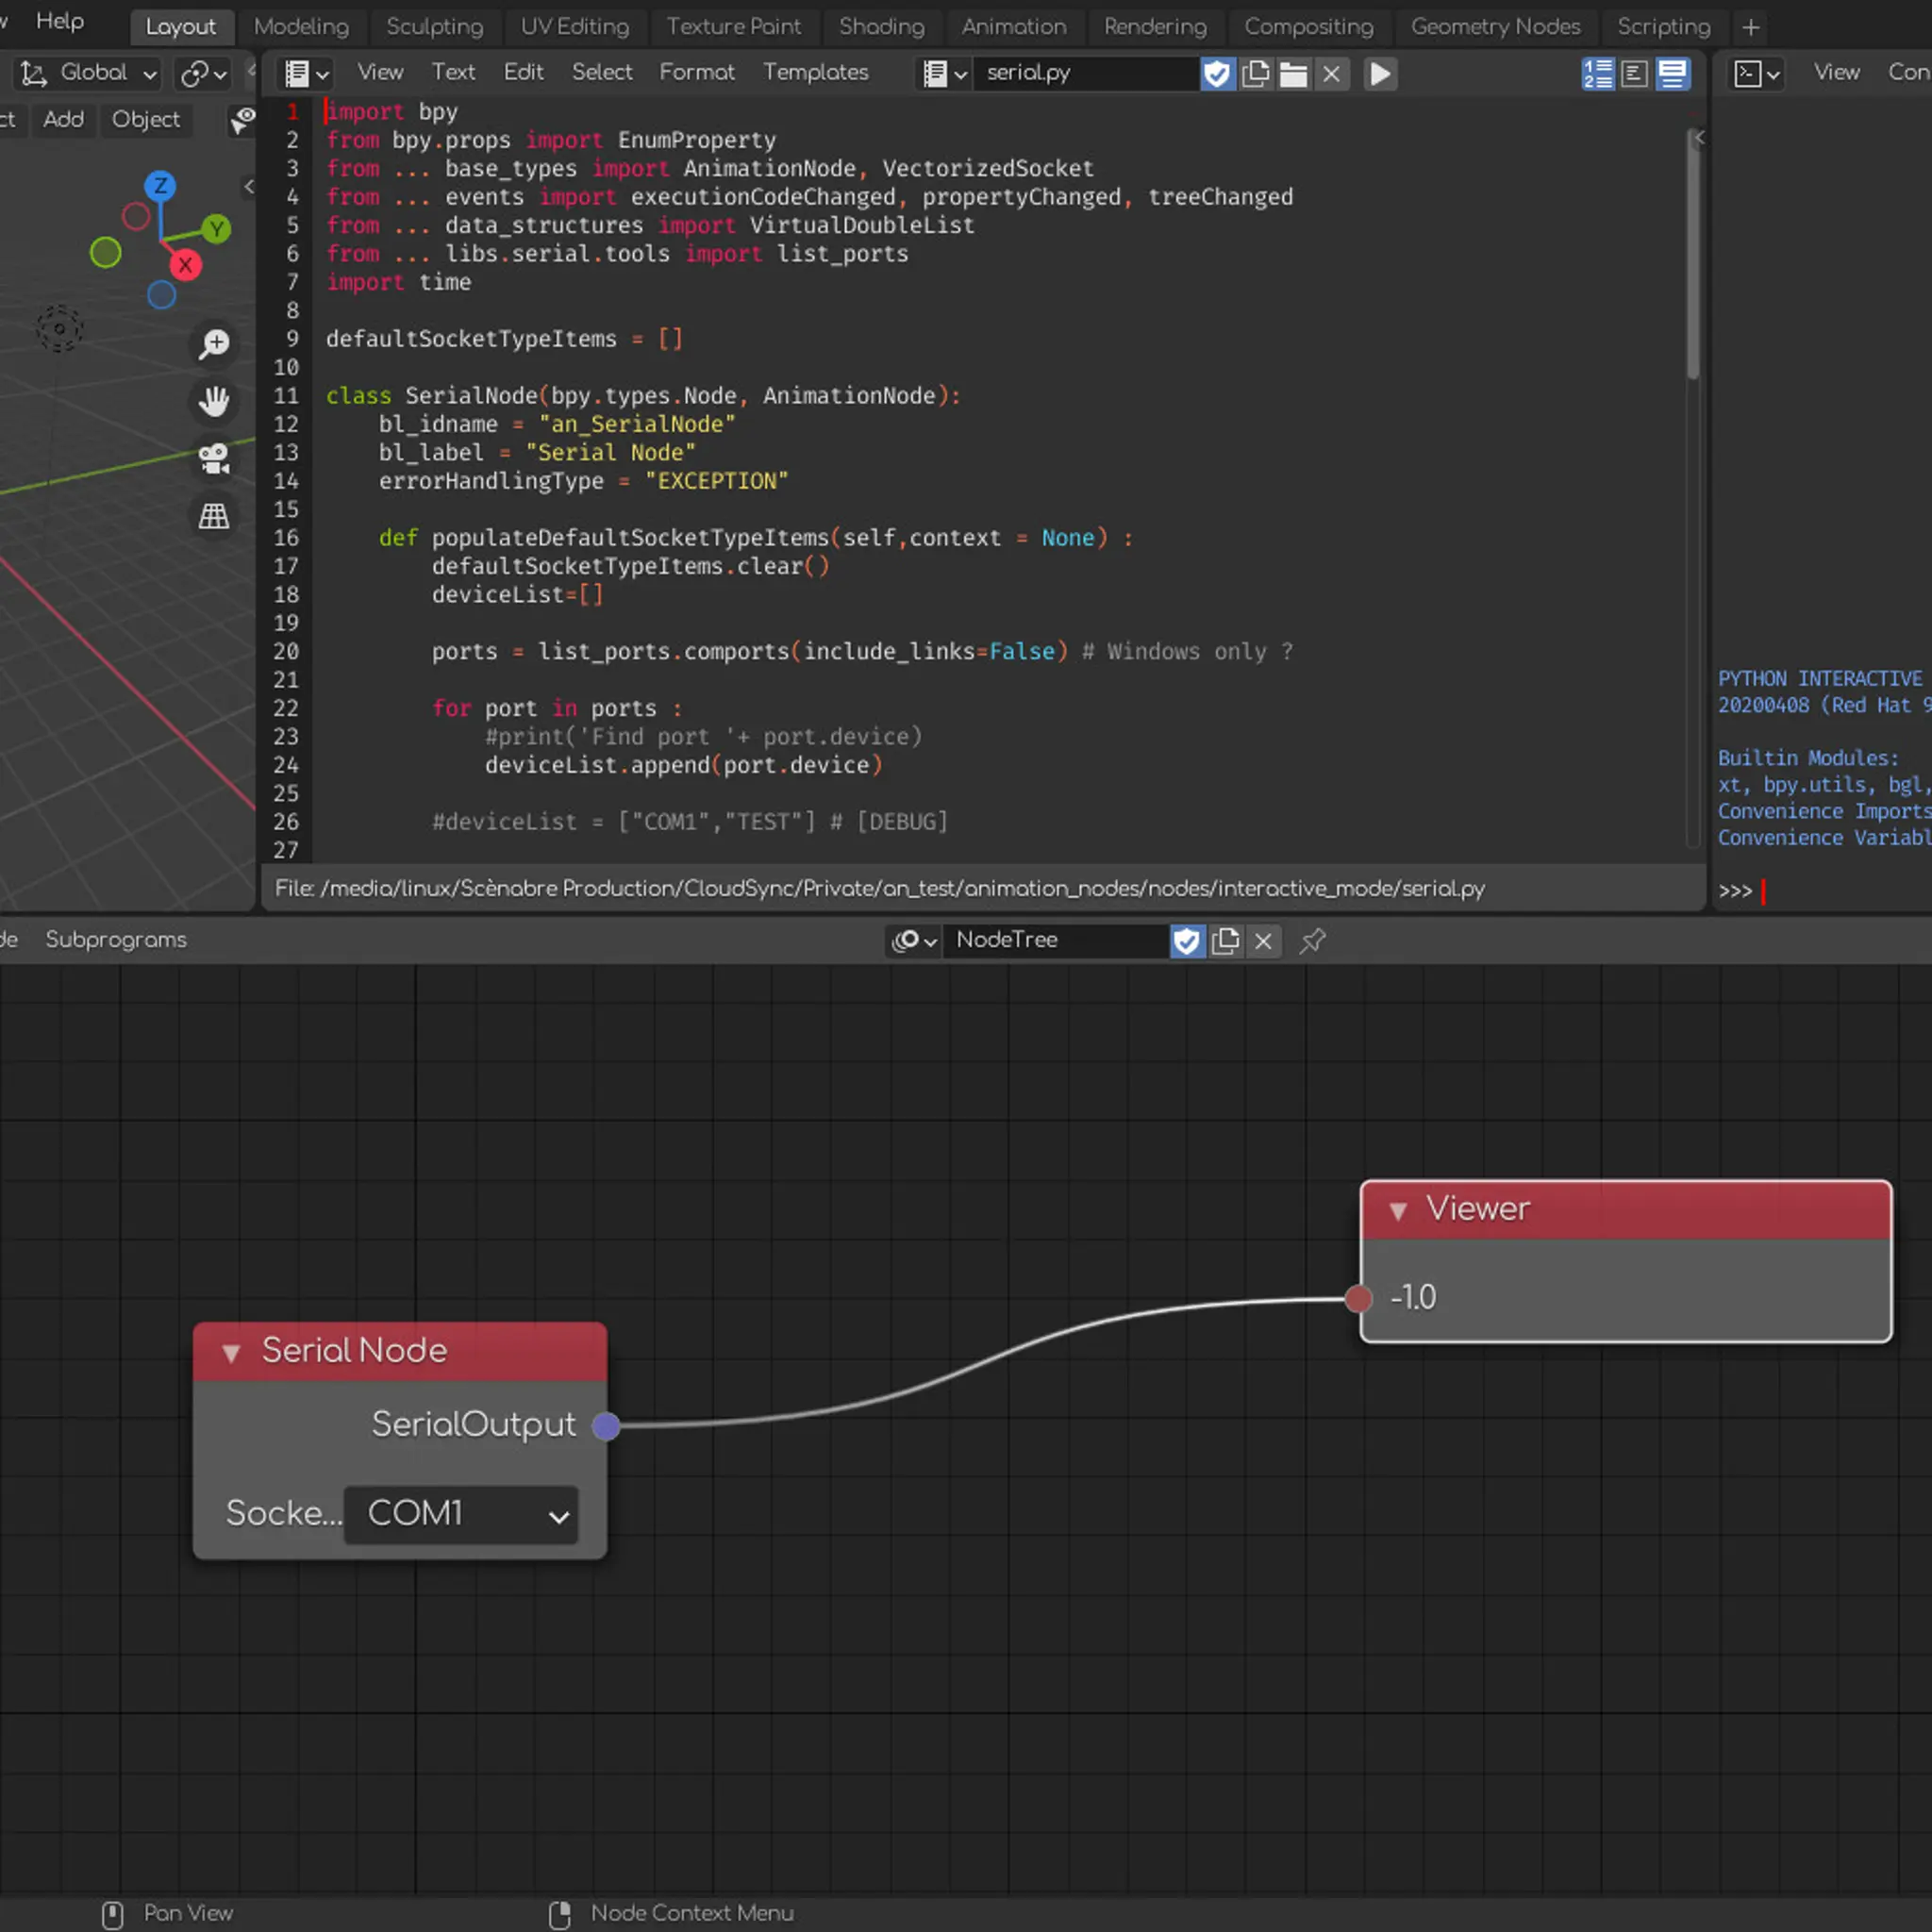
Task: Open the Subprograms menu in node editor
Action: click(116, 940)
